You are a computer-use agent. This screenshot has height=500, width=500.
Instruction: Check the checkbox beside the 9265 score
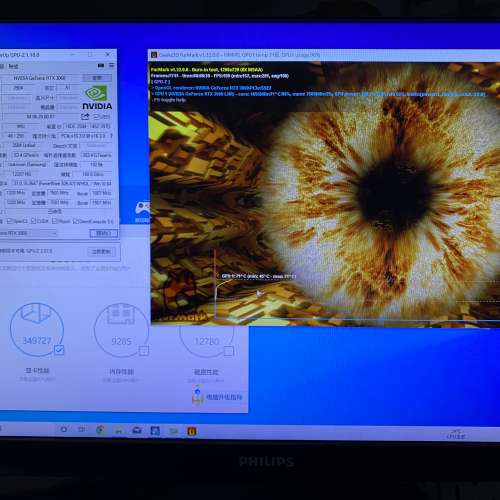[144, 350]
